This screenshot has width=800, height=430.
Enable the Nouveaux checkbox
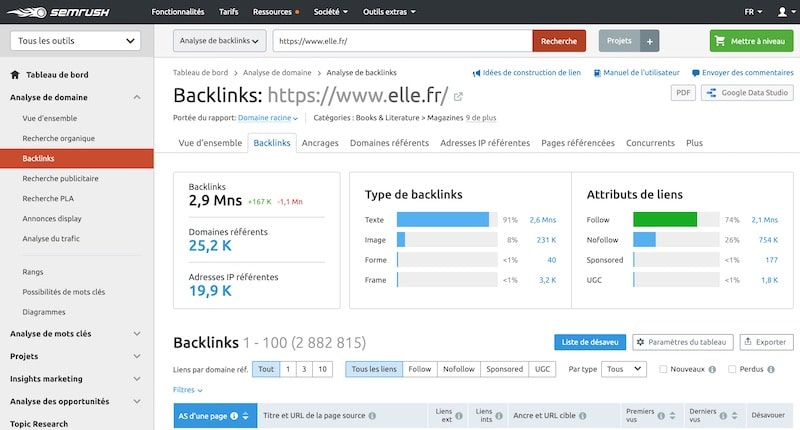[663, 369]
